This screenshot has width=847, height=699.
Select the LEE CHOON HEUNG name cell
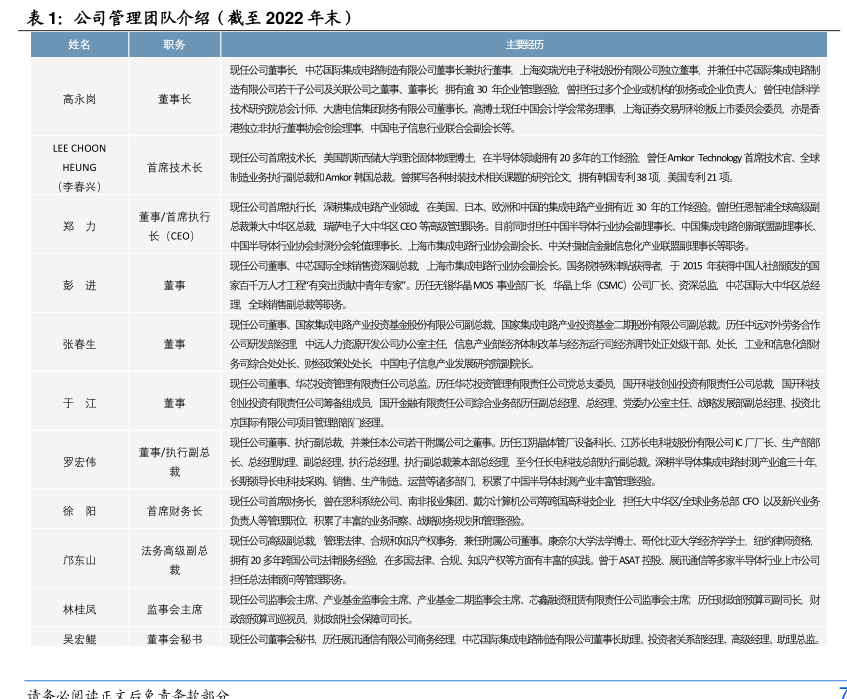click(x=79, y=167)
